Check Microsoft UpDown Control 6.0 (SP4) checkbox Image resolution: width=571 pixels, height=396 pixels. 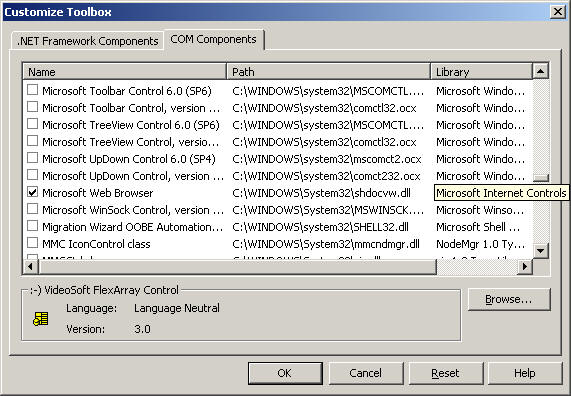point(32,158)
